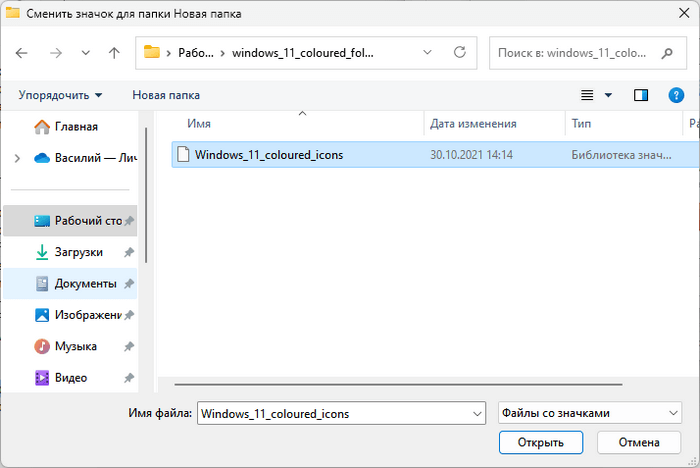Open help with the question mark
Image resolution: width=700 pixels, height=468 pixels.
pos(676,95)
